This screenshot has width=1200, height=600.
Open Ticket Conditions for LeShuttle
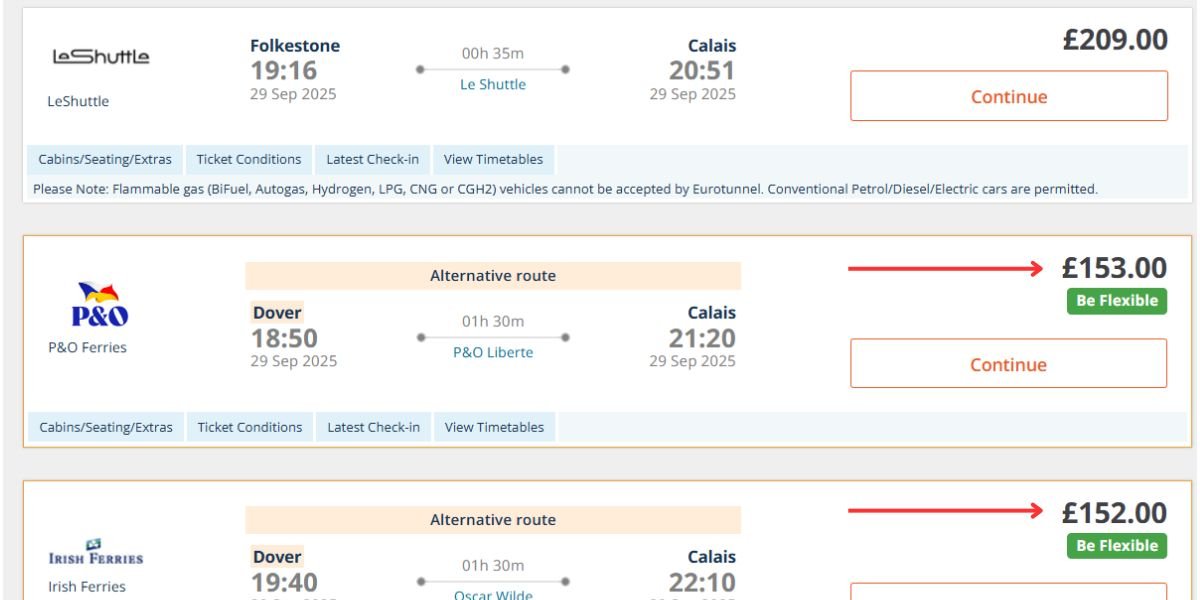click(x=249, y=160)
